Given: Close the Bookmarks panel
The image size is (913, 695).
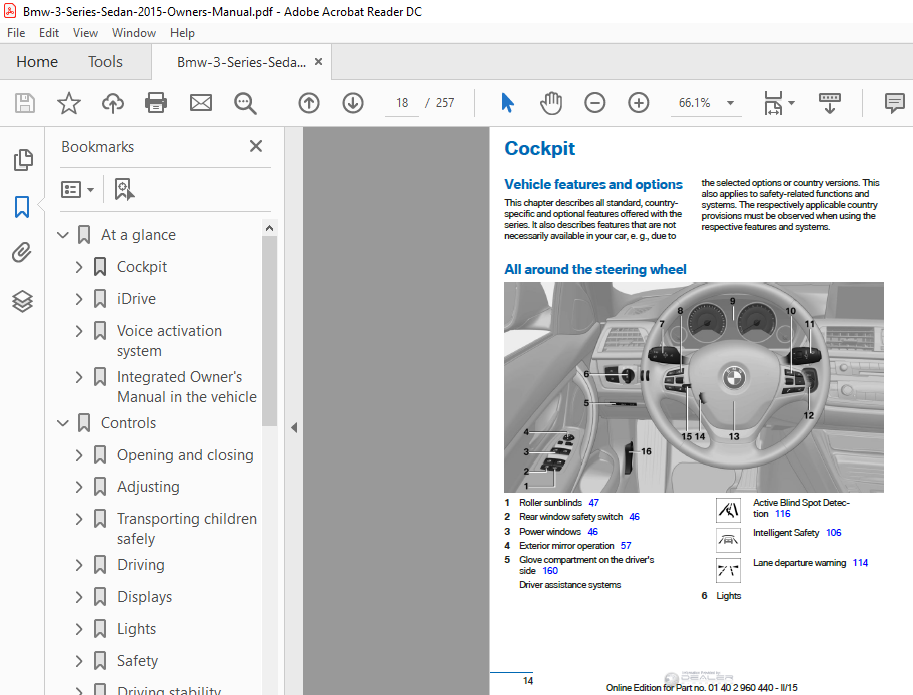Looking at the screenshot, I should [x=256, y=146].
